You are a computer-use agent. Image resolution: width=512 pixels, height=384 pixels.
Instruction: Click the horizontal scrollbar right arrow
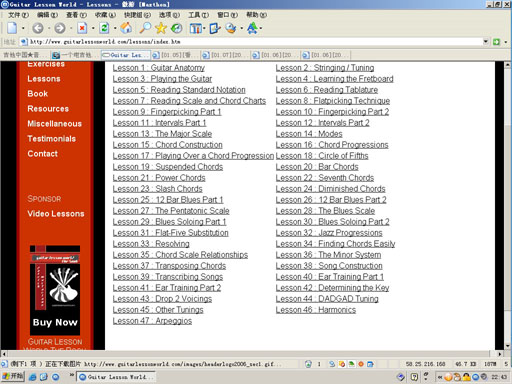(499, 354)
